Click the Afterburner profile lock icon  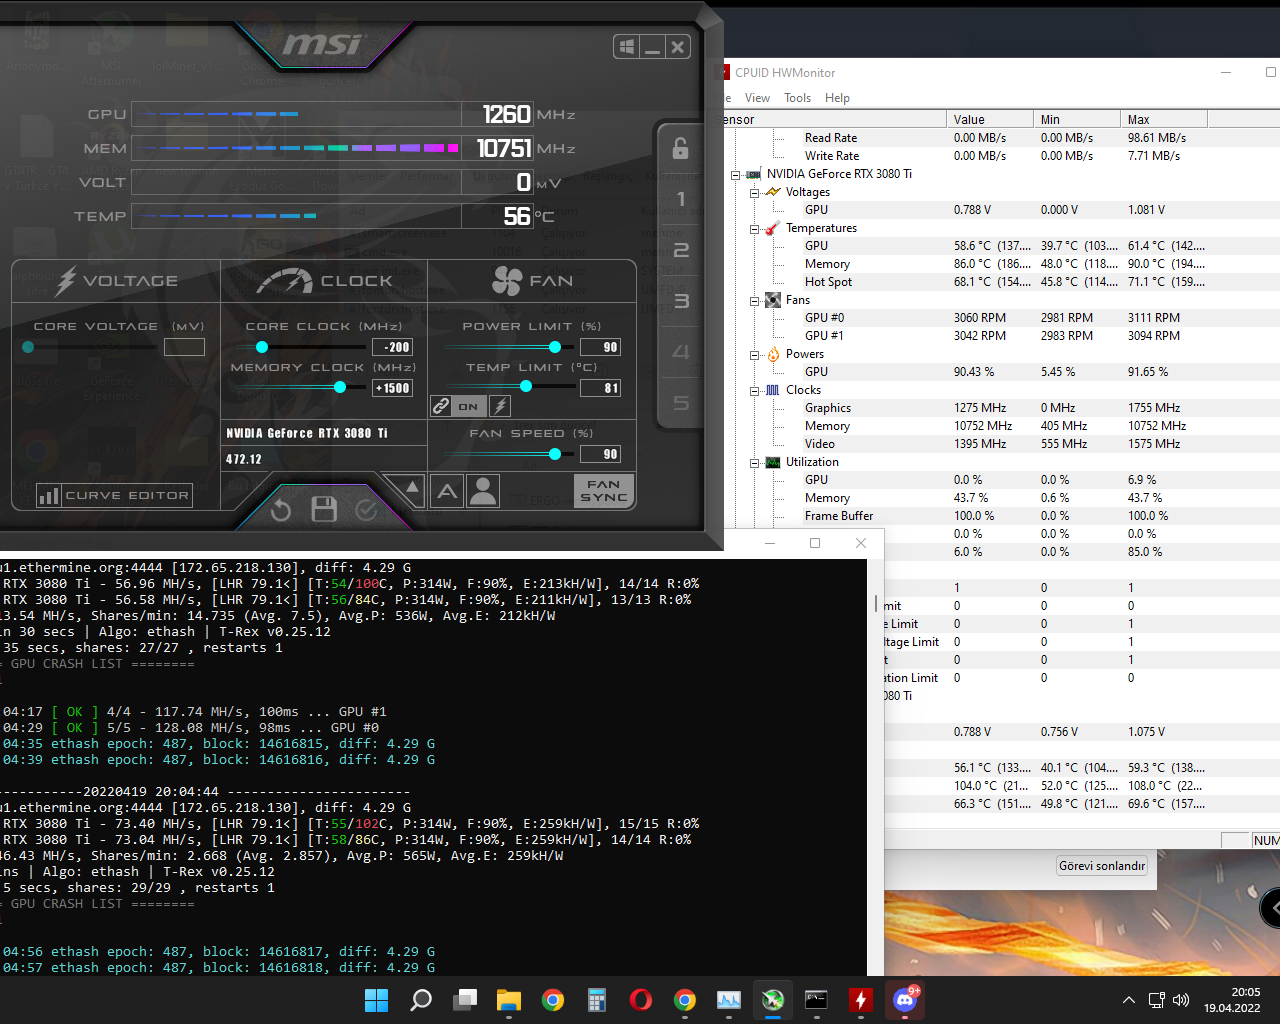680,148
